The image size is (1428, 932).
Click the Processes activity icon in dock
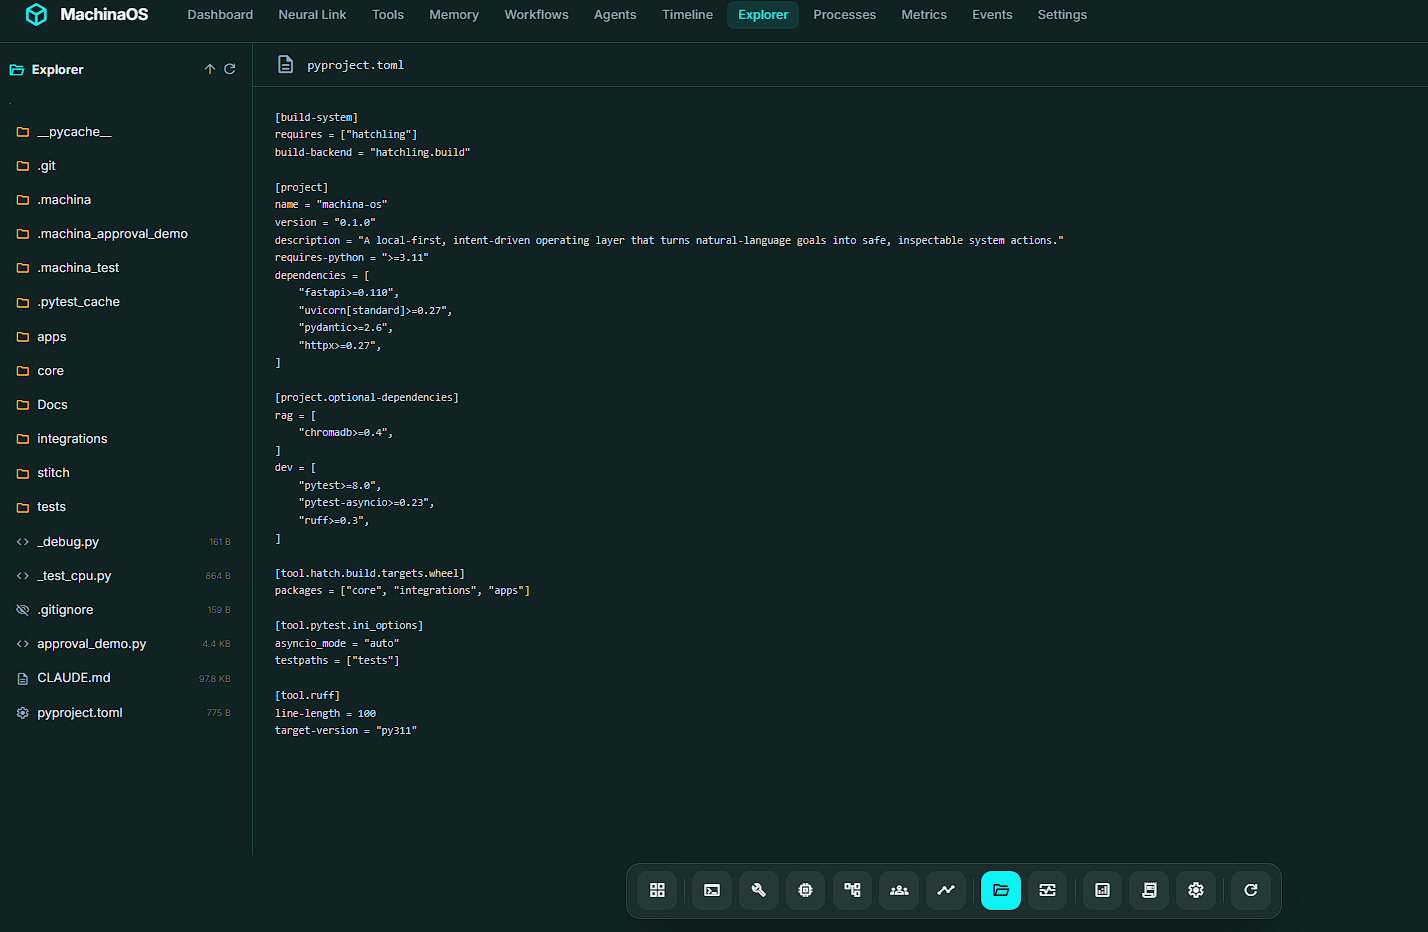[x=1048, y=890]
